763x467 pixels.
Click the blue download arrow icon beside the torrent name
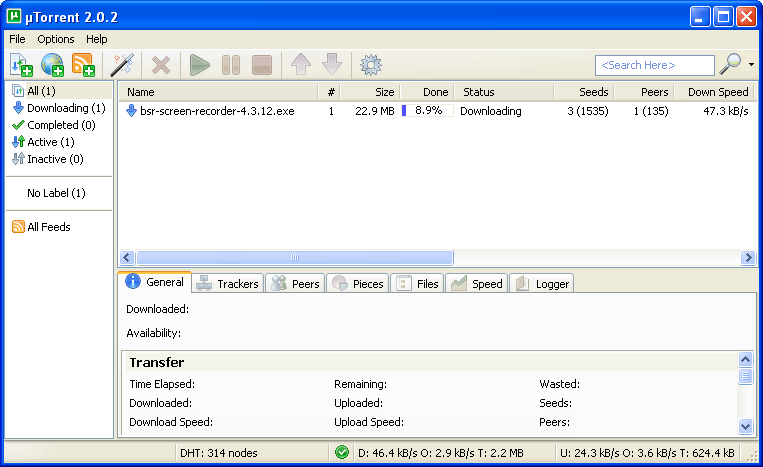(x=131, y=111)
